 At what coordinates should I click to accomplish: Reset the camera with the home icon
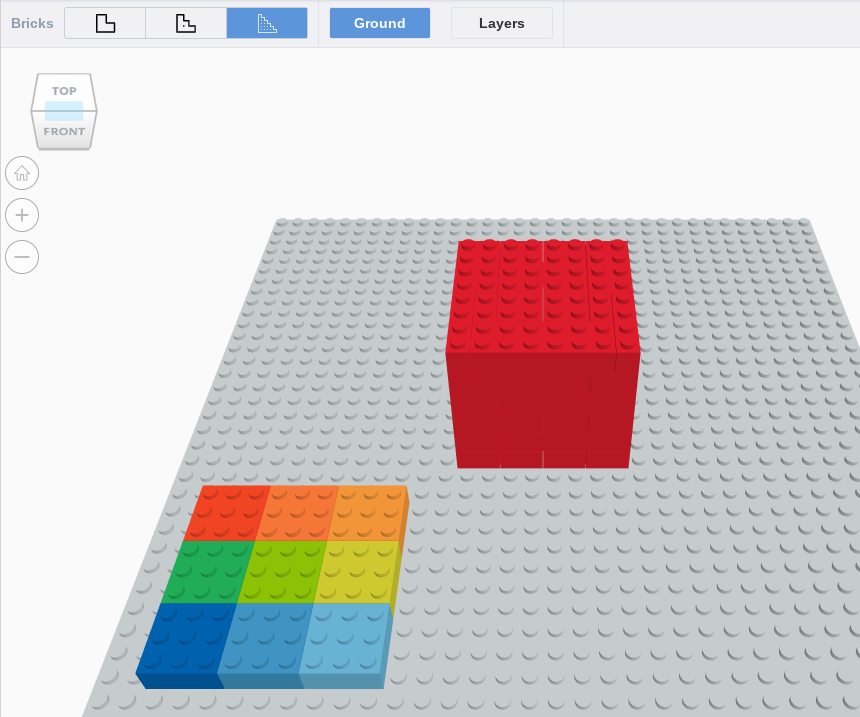[22, 173]
